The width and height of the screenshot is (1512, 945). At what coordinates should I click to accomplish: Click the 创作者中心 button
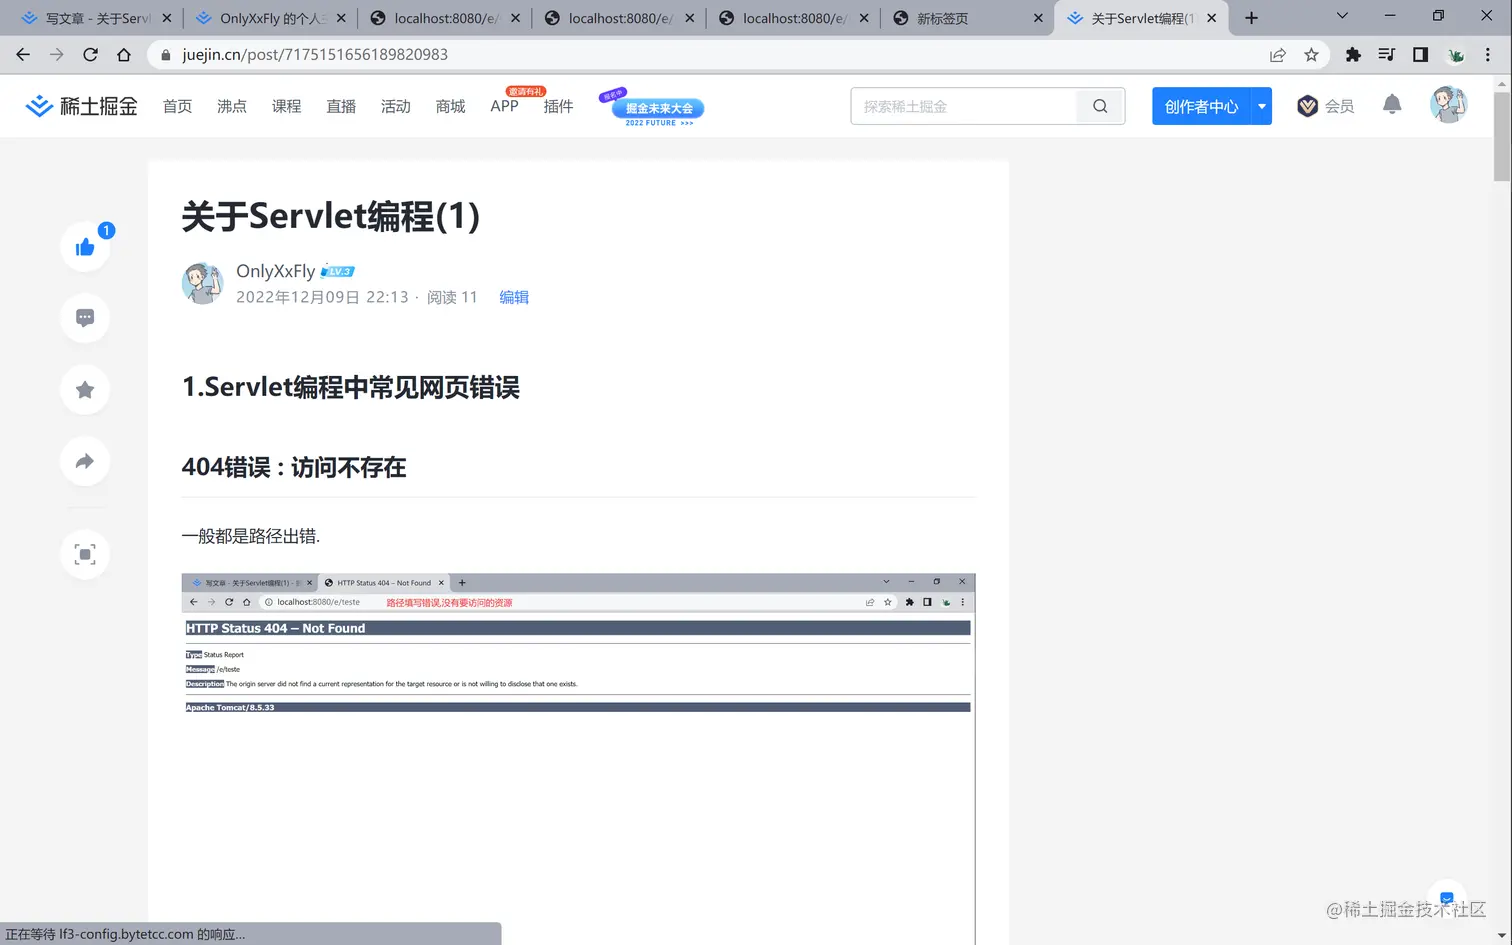pos(1202,106)
